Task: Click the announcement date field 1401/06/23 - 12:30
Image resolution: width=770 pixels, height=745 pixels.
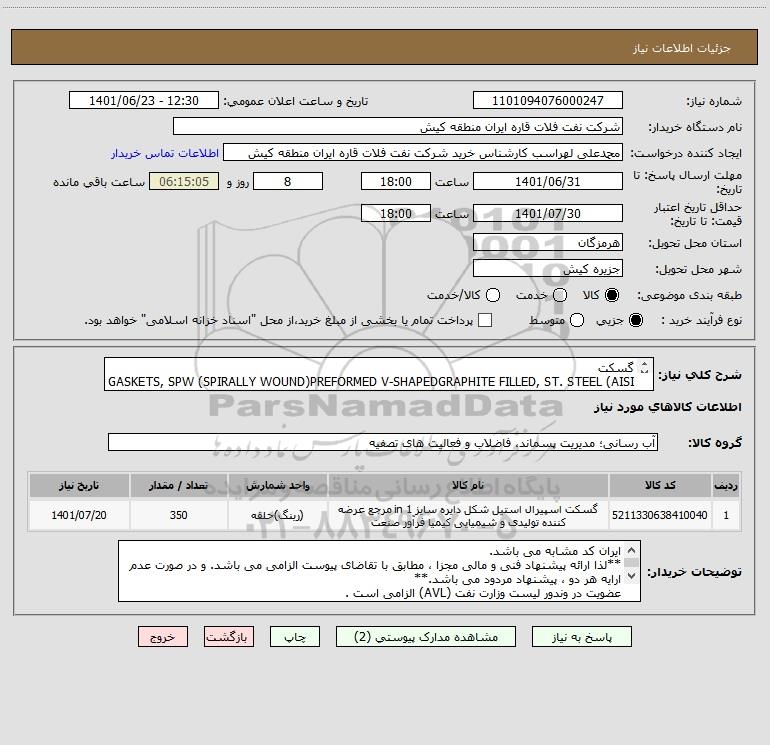Action: click(x=144, y=100)
